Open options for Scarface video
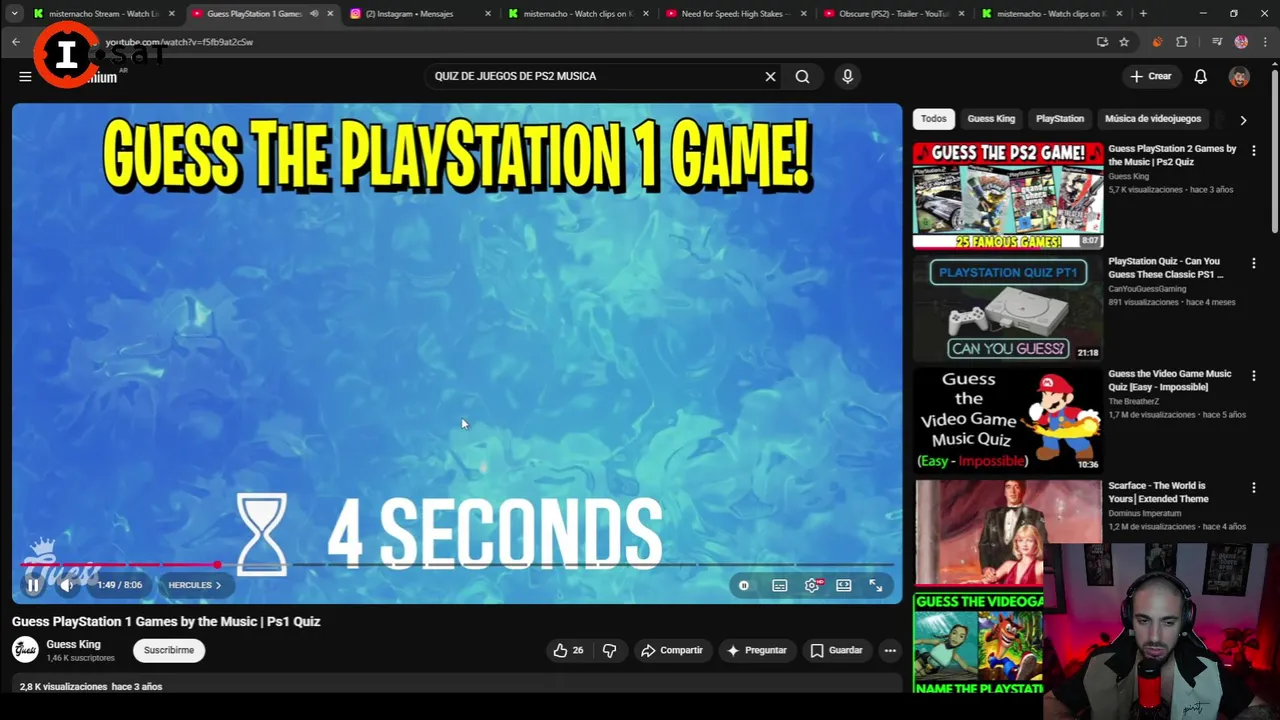The image size is (1280, 720). coord(1254,488)
